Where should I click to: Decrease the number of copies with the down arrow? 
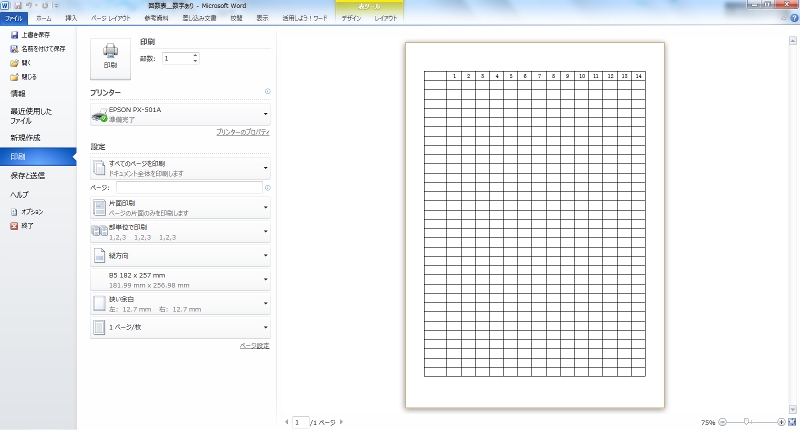click(195, 61)
